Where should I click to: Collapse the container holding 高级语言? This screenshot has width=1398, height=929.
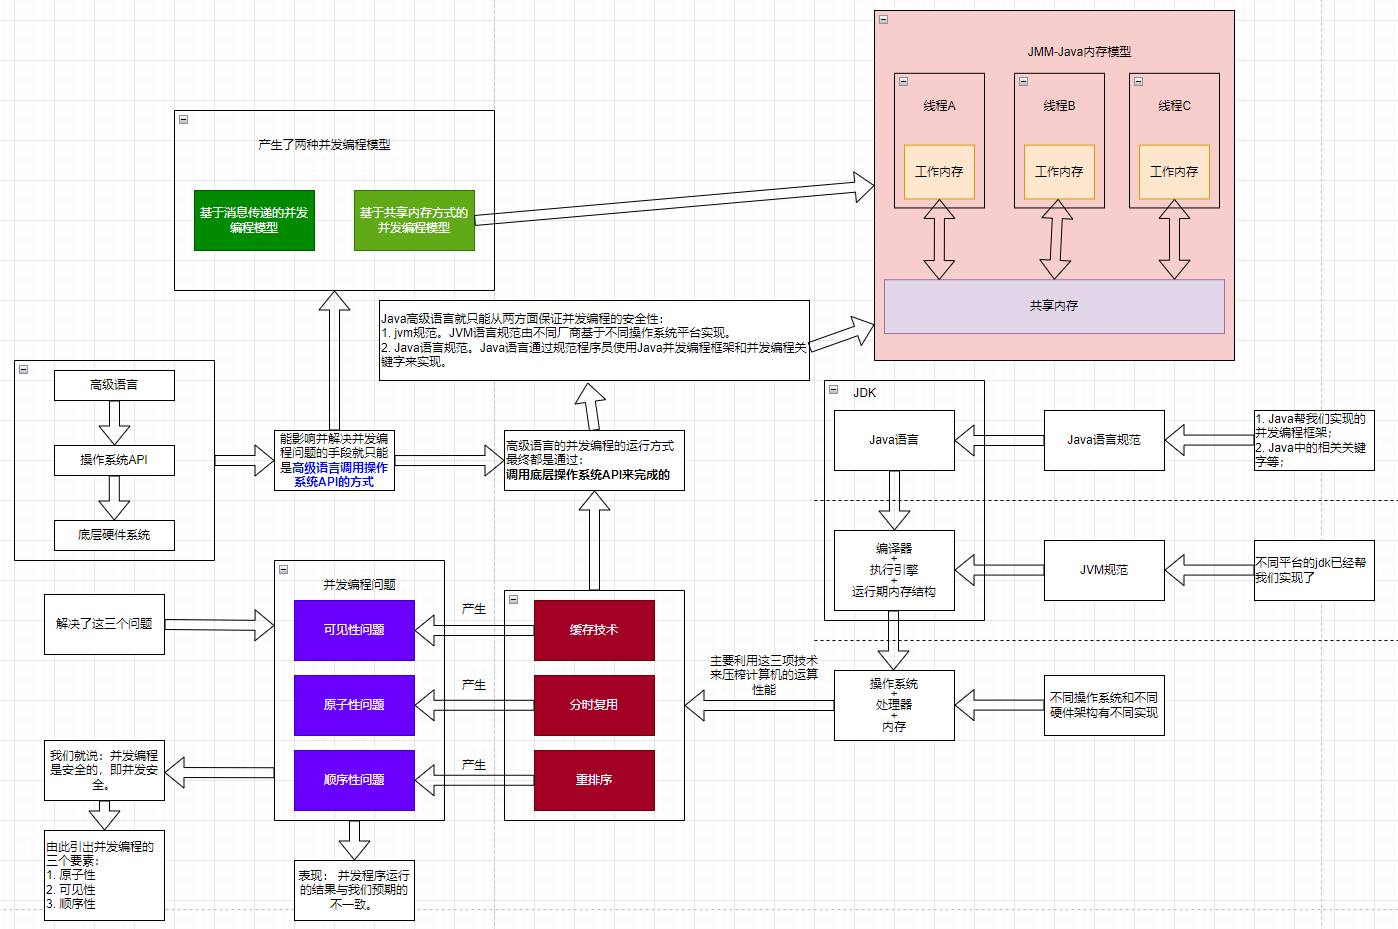click(23, 370)
